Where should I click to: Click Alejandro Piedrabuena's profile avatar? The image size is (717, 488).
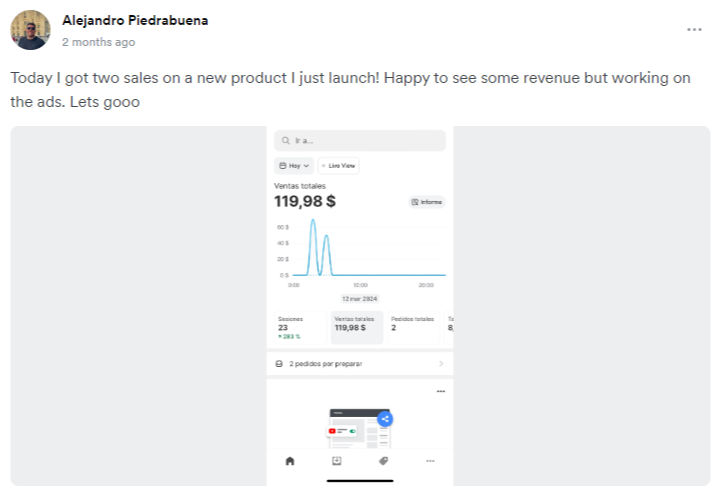point(30,30)
